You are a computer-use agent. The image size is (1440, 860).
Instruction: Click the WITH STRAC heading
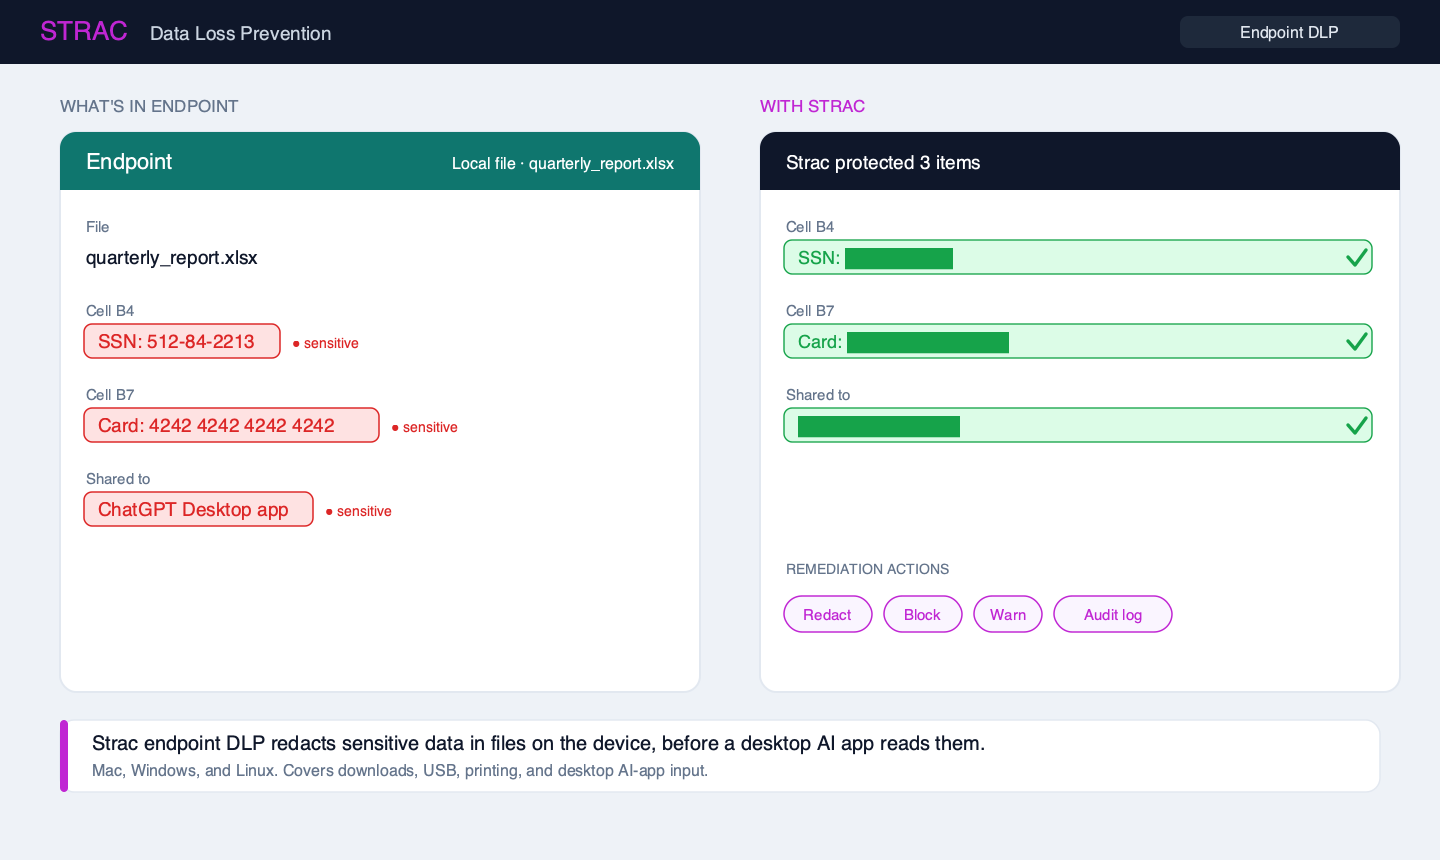point(812,106)
